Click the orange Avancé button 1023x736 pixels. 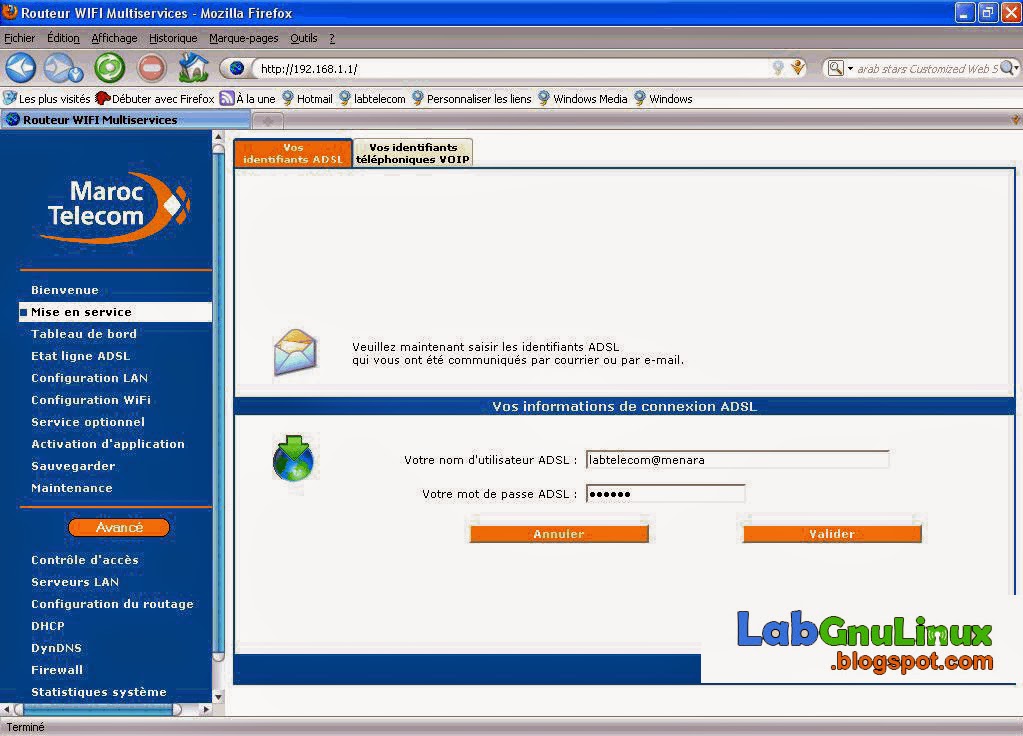119,527
